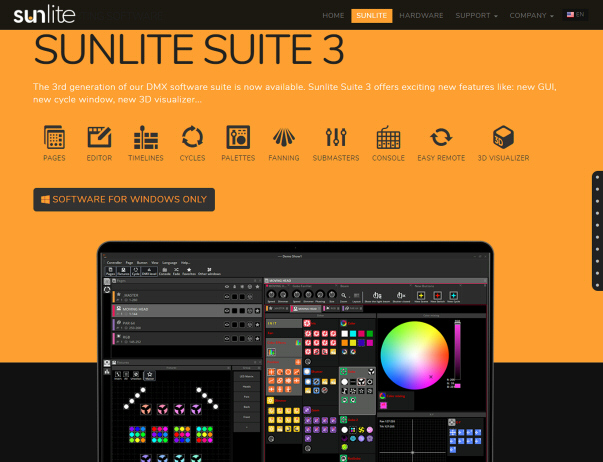Click LED Matrix group button in Fixtures panel
This screenshot has height=462, width=603.
[x=247, y=376]
